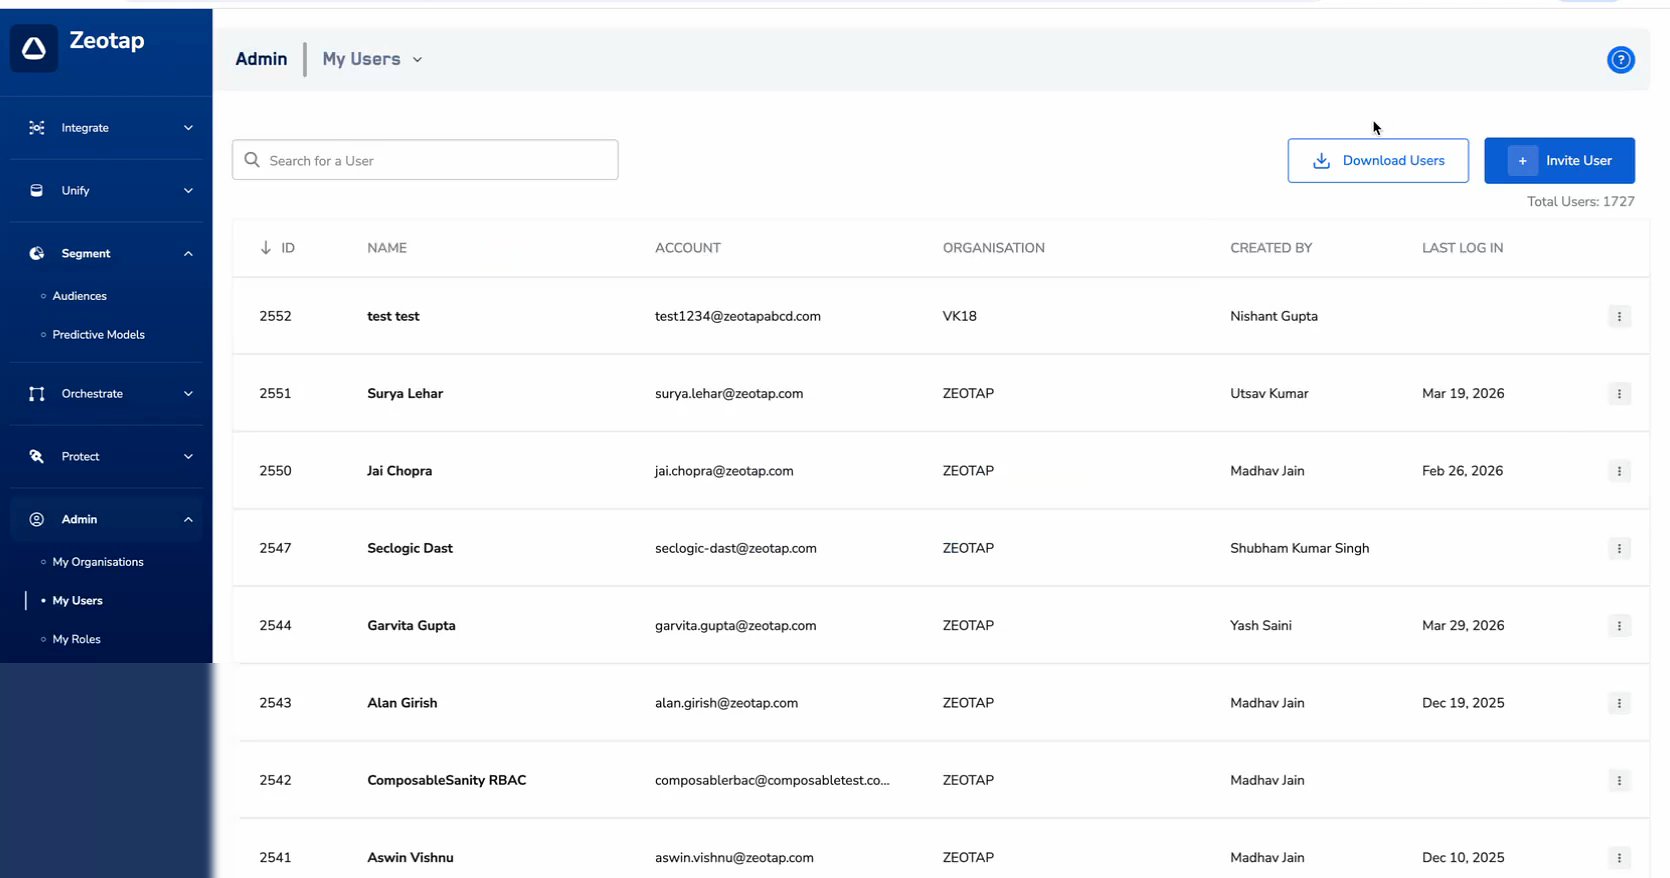This screenshot has width=1670, height=878.
Task: Click the Total Users: 1727 count
Action: (1581, 202)
